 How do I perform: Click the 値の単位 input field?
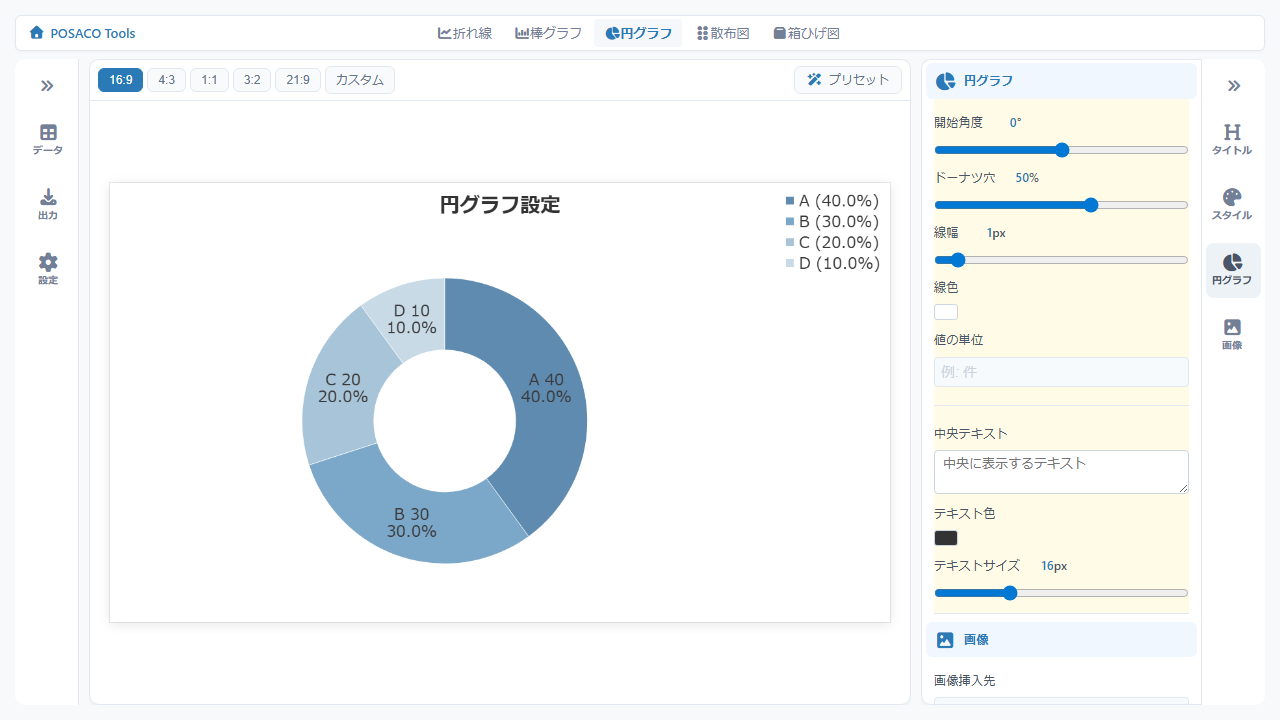(x=1060, y=372)
